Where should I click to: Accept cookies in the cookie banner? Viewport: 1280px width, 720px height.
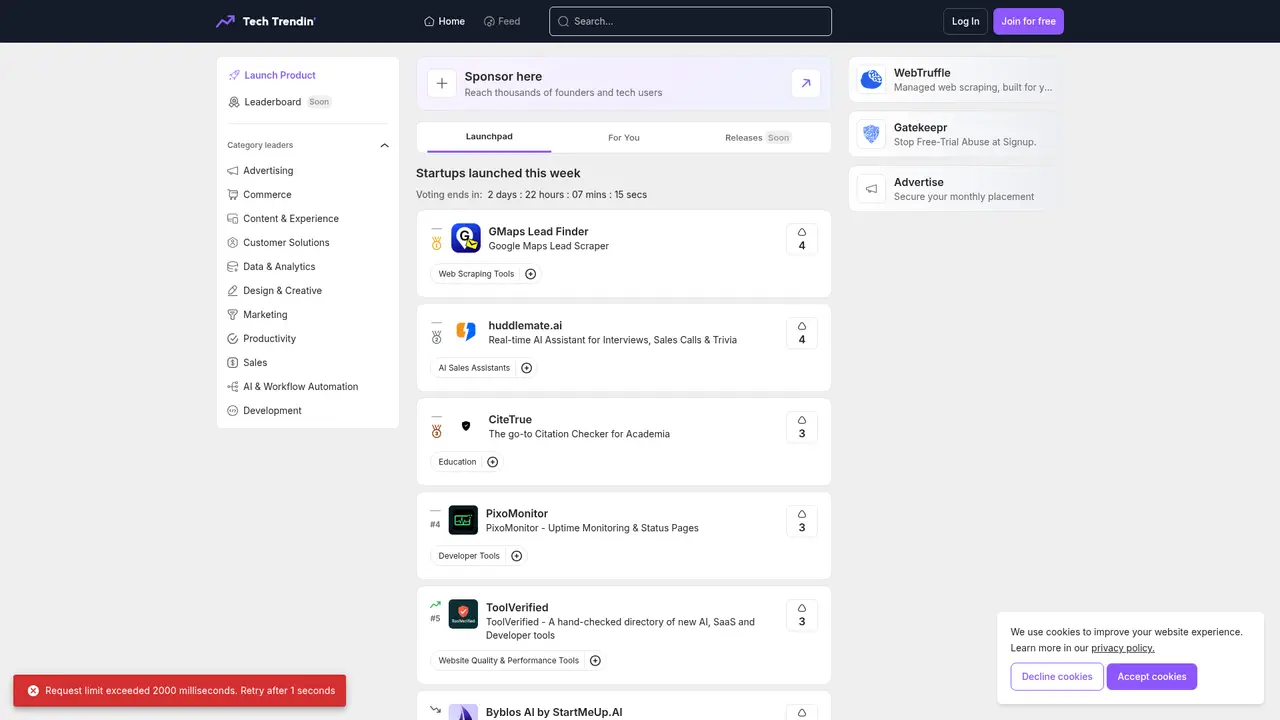click(1152, 677)
